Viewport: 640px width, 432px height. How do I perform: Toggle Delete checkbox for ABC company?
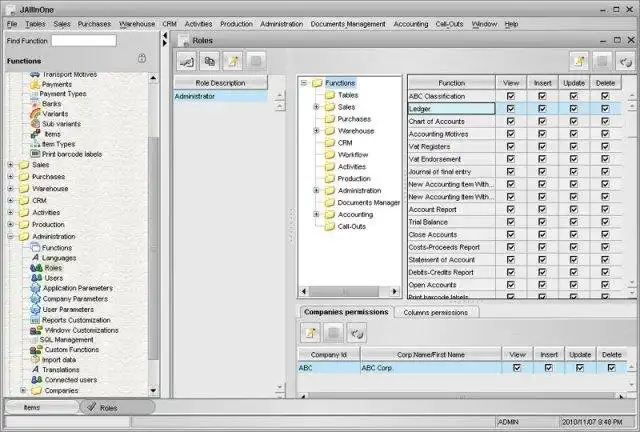coord(611,368)
